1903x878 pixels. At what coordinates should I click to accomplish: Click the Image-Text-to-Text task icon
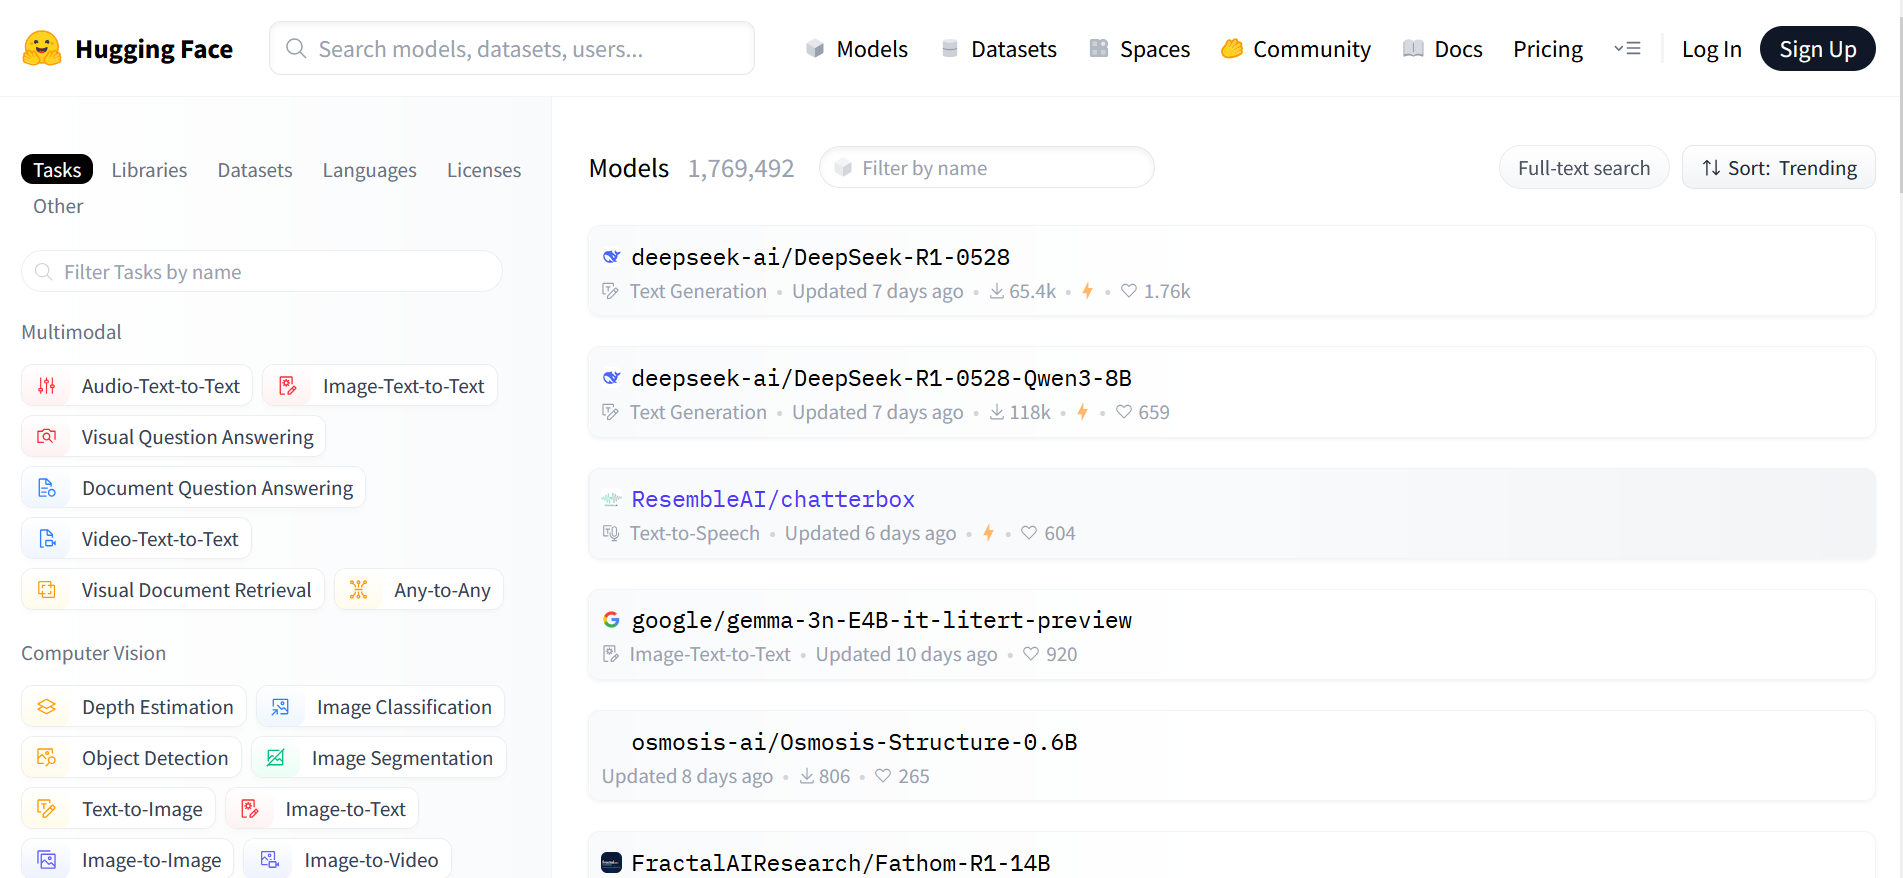(x=288, y=386)
